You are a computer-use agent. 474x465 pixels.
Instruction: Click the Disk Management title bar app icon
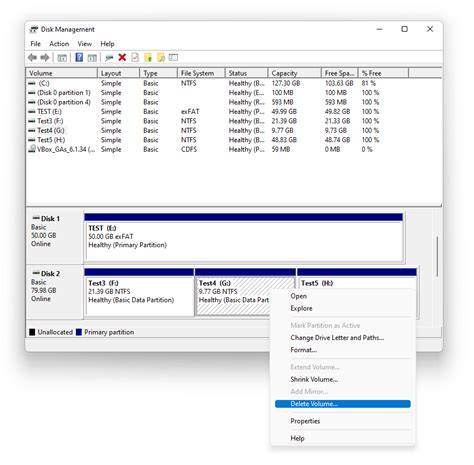(x=33, y=29)
